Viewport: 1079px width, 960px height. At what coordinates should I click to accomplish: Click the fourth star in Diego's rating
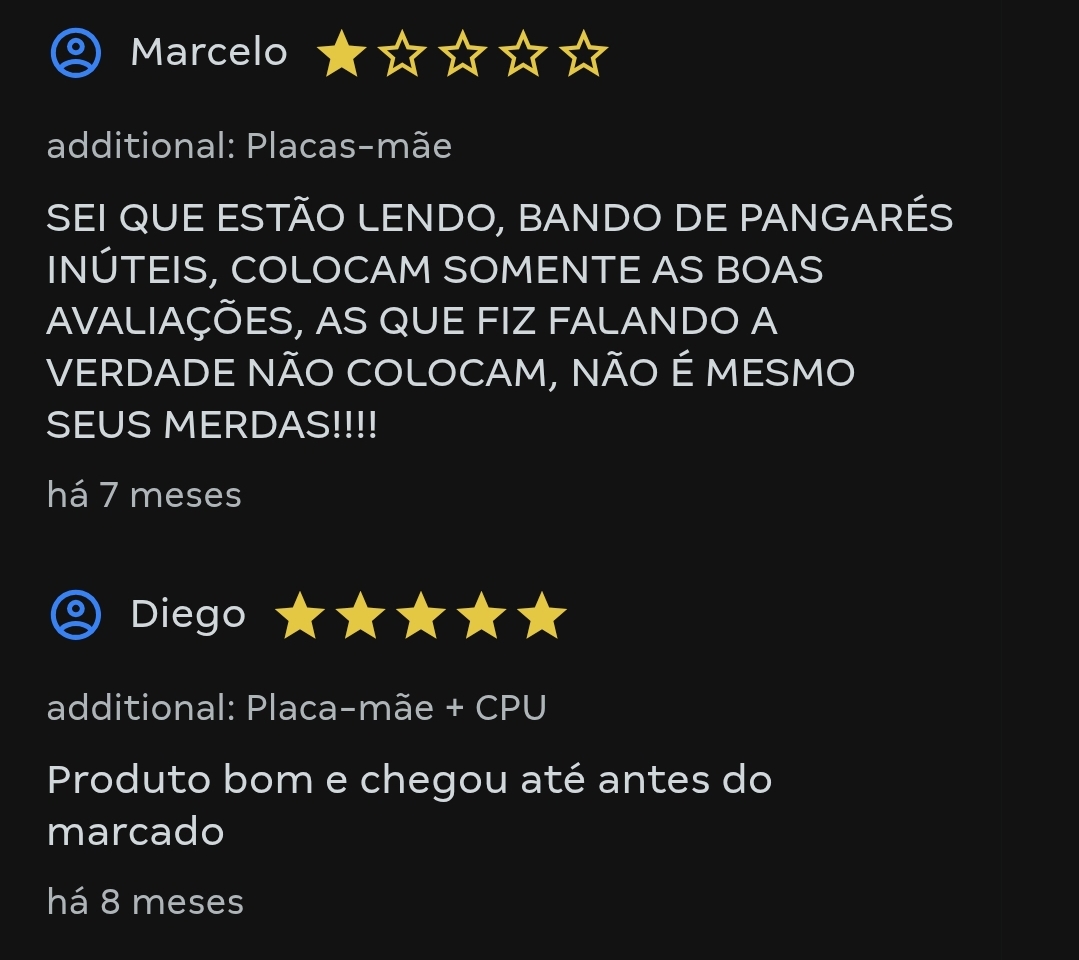tap(482, 615)
